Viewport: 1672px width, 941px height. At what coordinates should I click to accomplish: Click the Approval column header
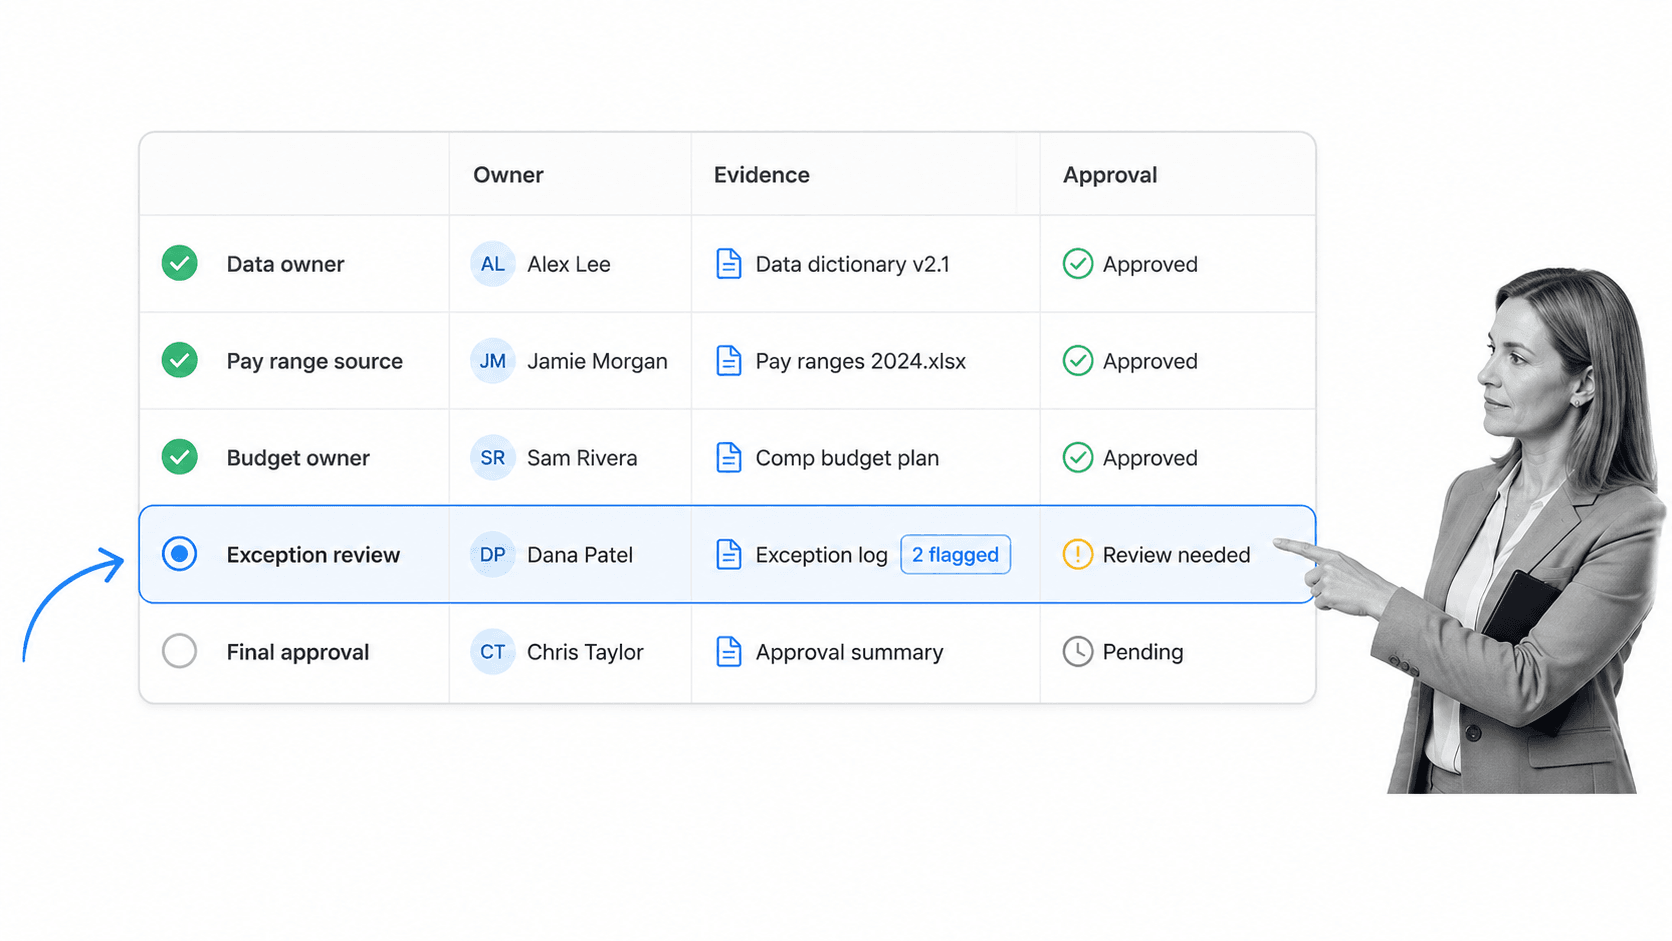[x=1110, y=175]
